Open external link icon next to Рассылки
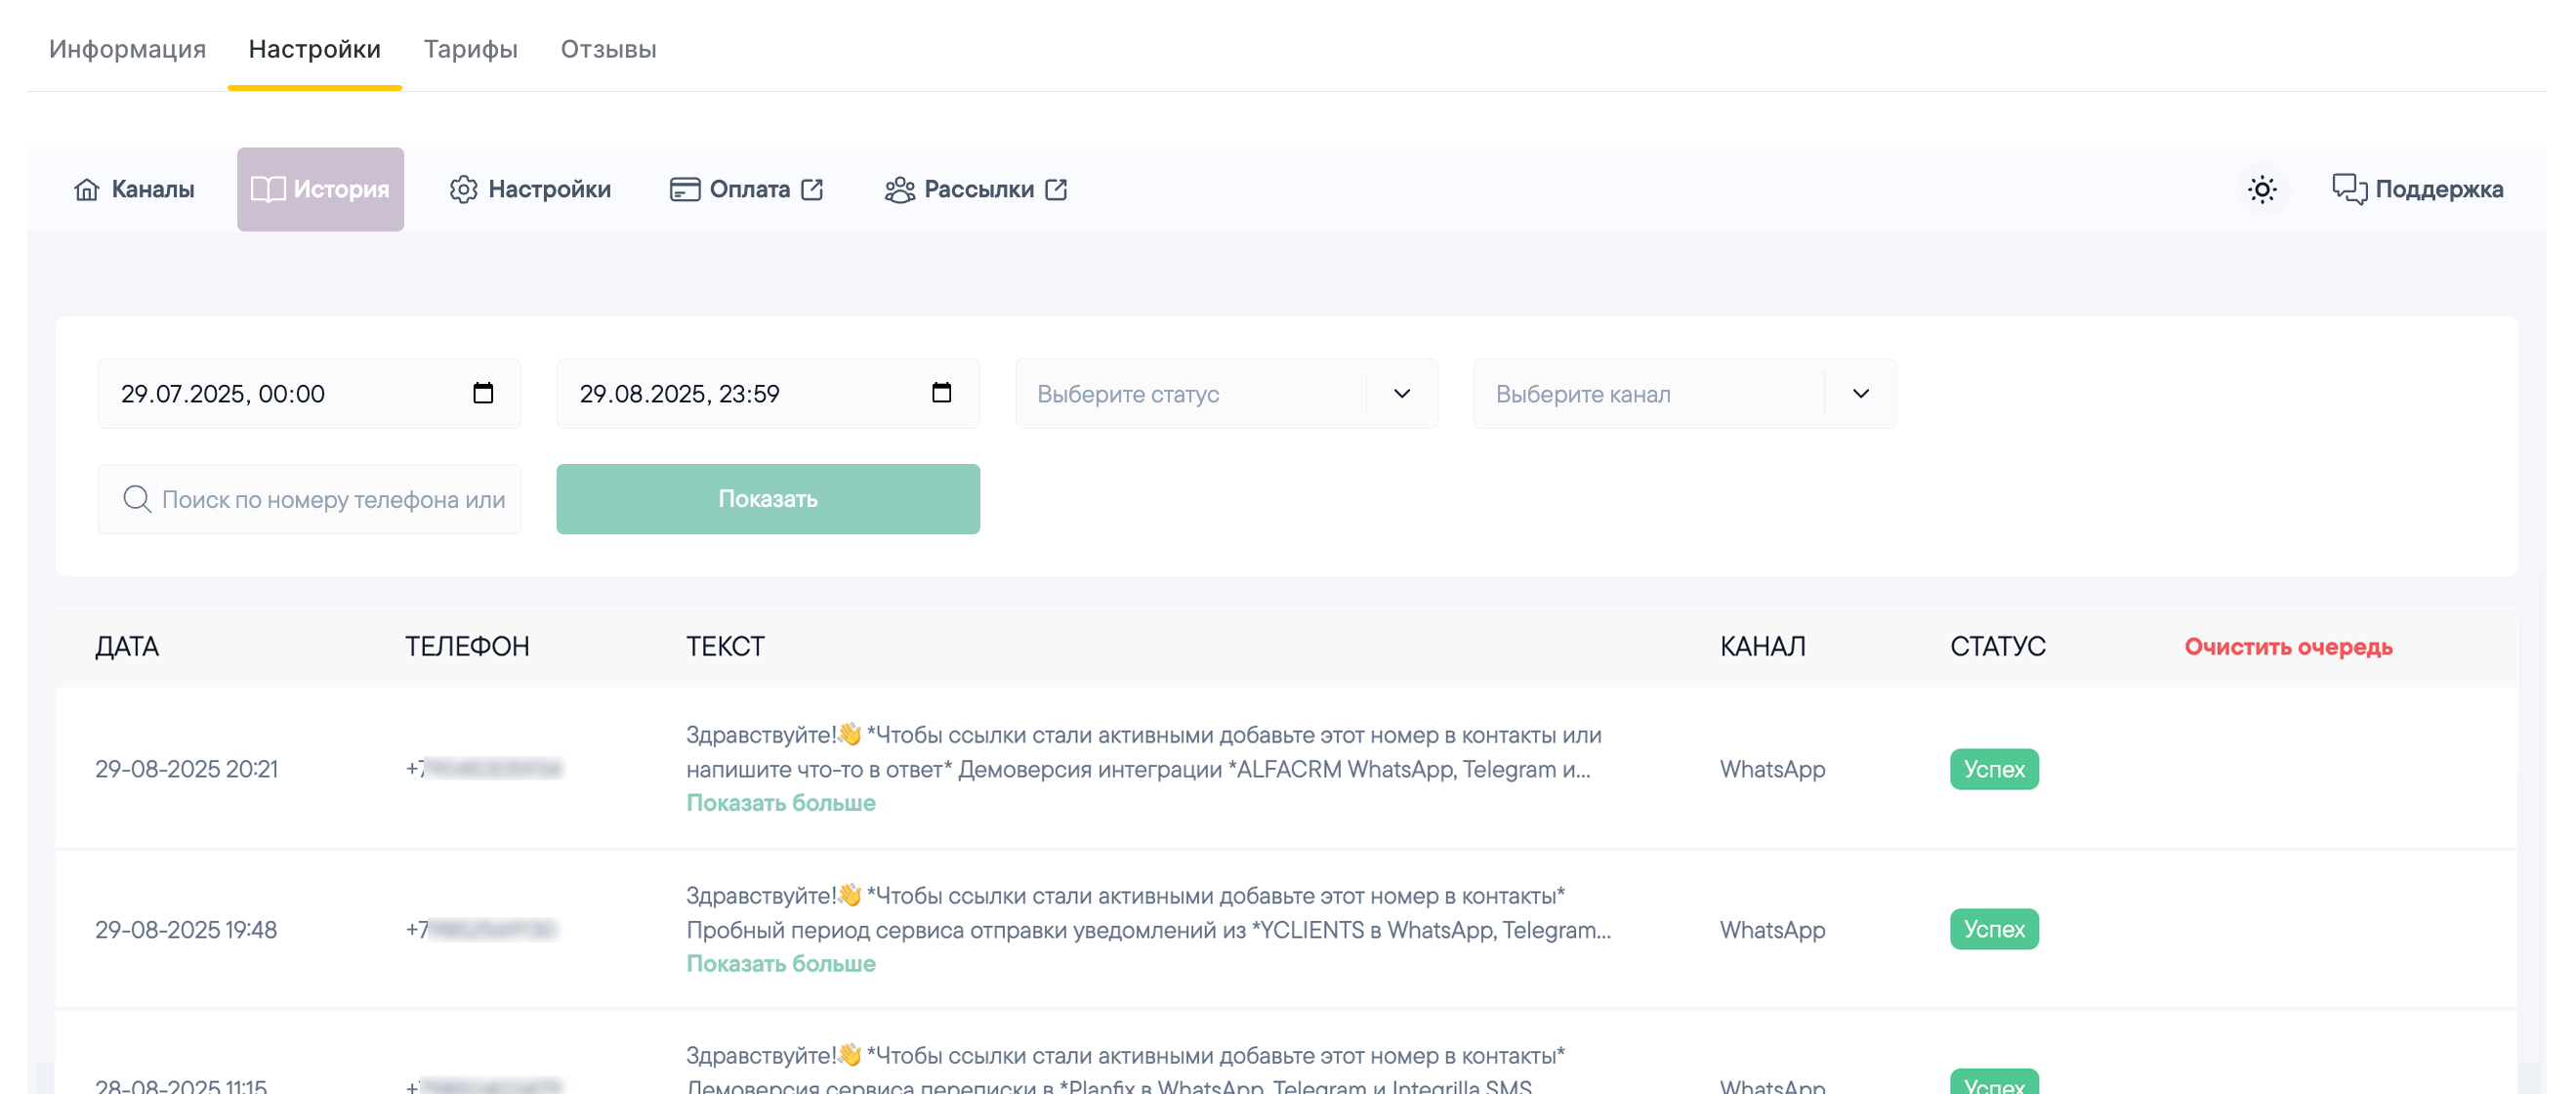Image resolution: width=2576 pixels, height=1094 pixels. (x=1056, y=190)
